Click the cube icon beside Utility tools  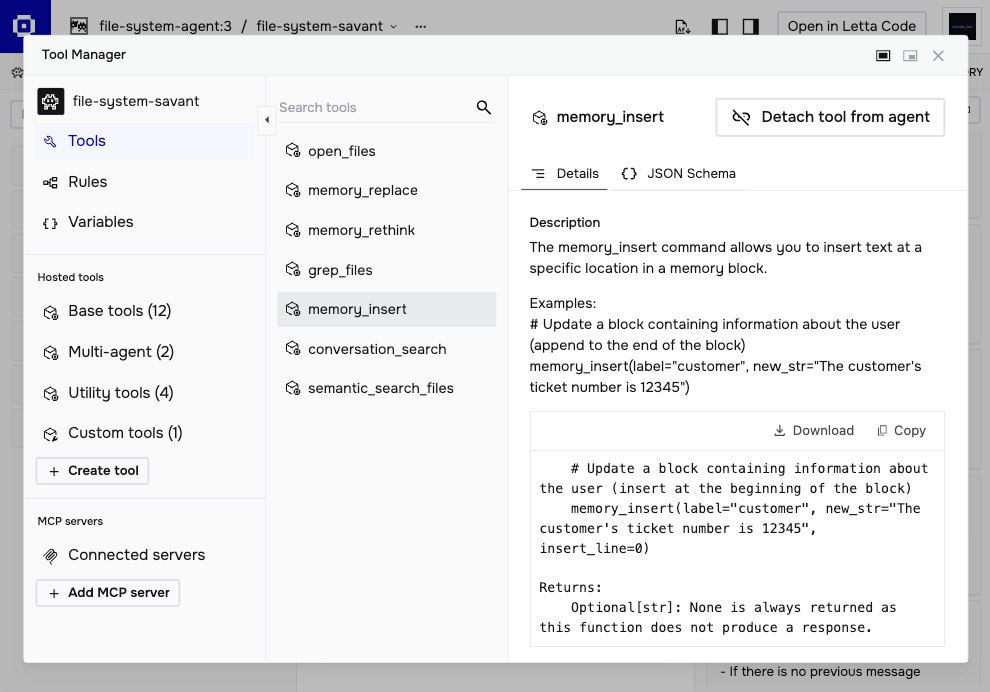51,393
